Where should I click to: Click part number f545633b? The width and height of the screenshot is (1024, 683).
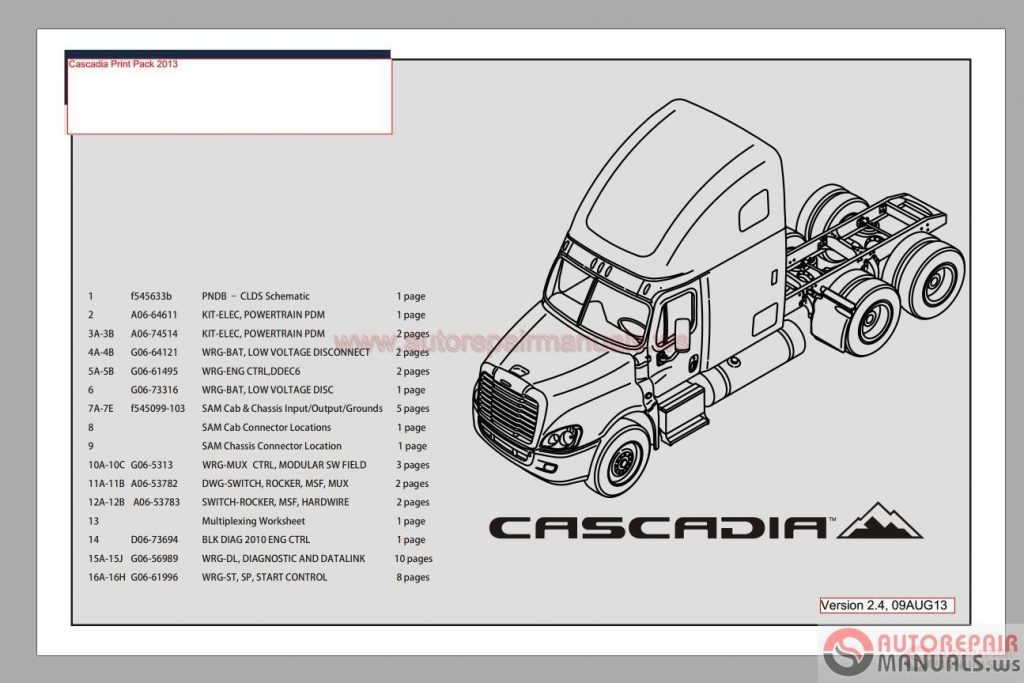pyautogui.click(x=150, y=296)
